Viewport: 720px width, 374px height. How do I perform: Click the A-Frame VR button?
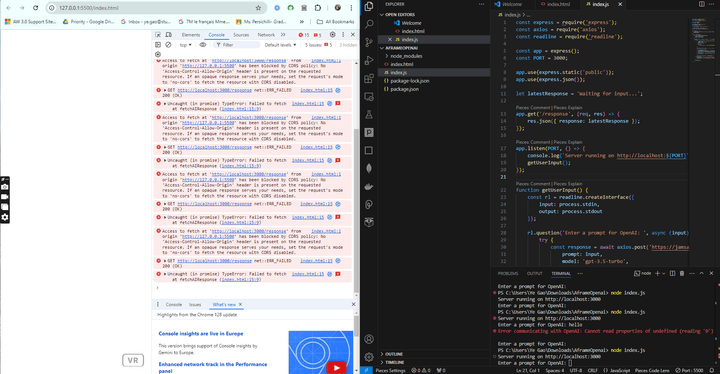click(x=133, y=360)
